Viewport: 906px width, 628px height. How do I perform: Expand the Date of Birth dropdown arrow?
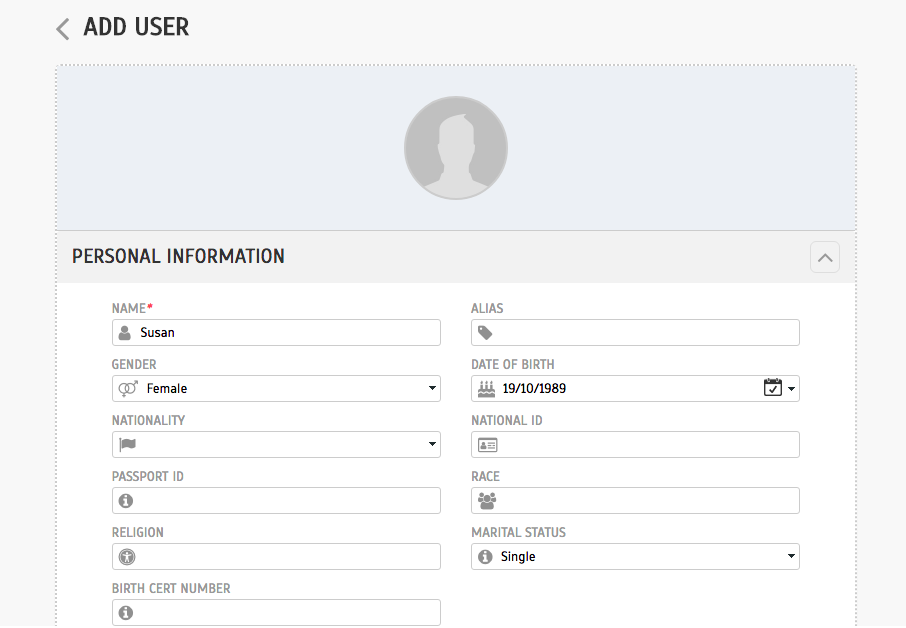792,389
